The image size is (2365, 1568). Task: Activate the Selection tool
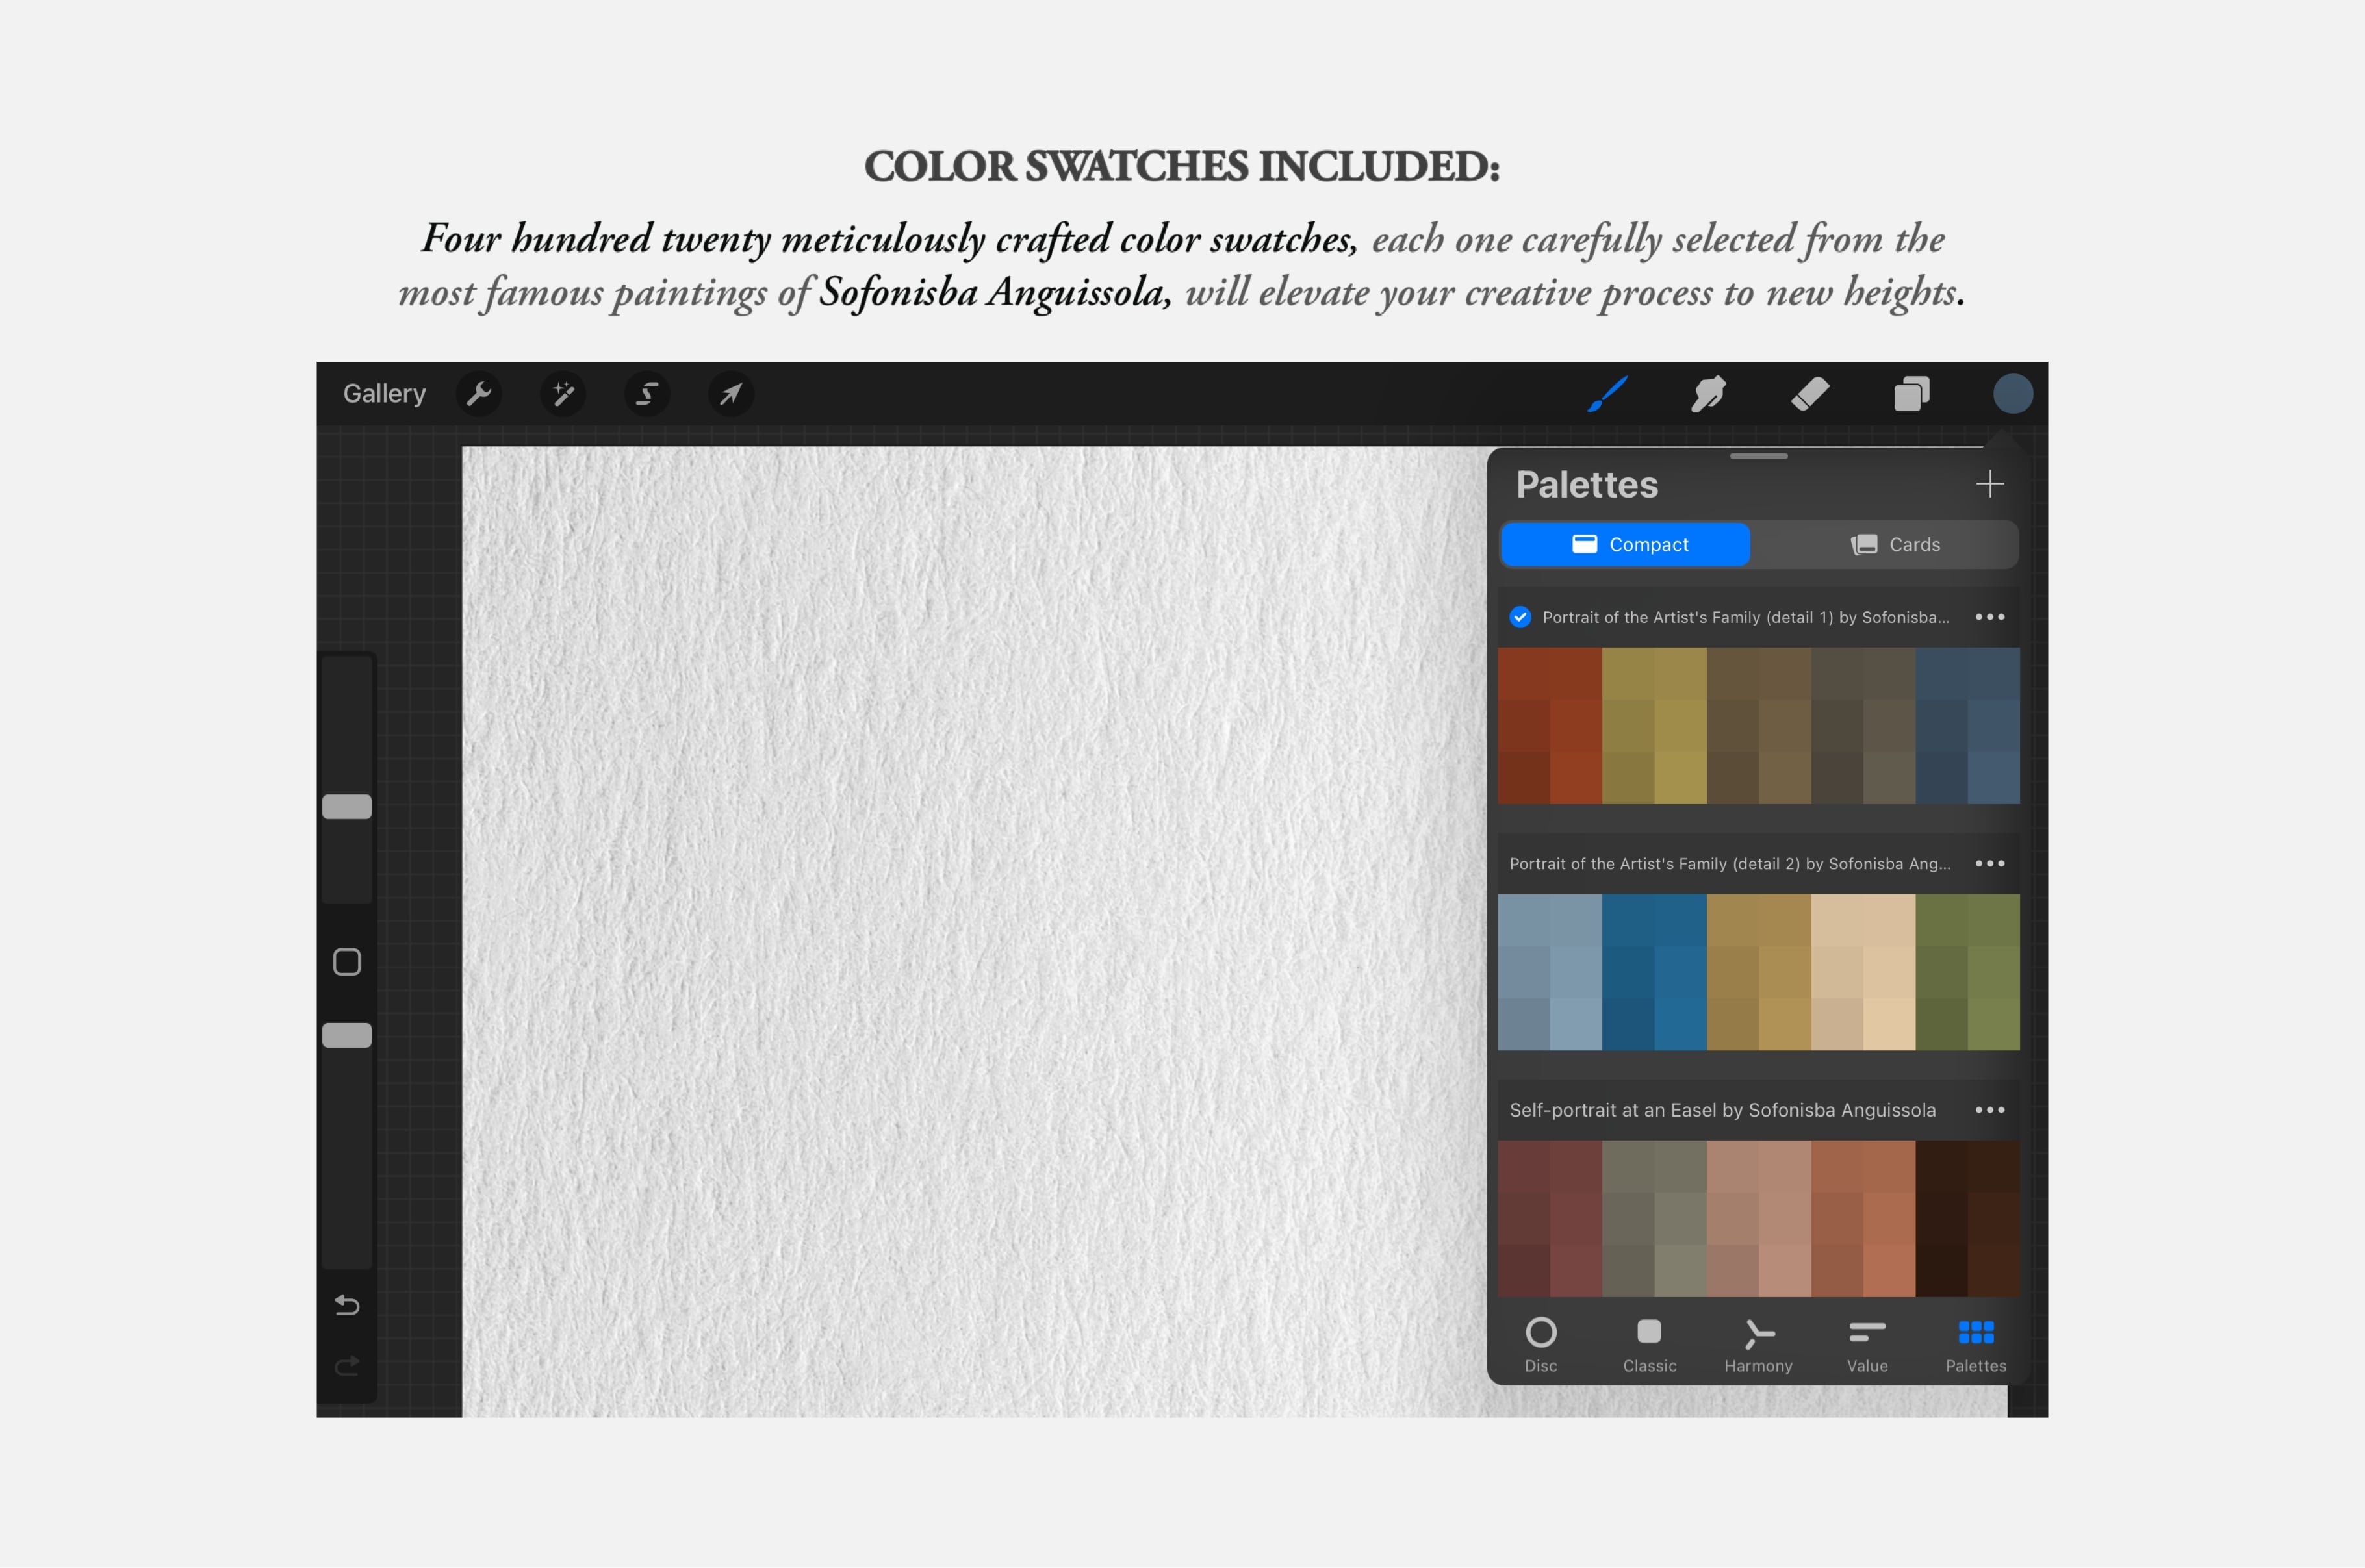point(646,393)
